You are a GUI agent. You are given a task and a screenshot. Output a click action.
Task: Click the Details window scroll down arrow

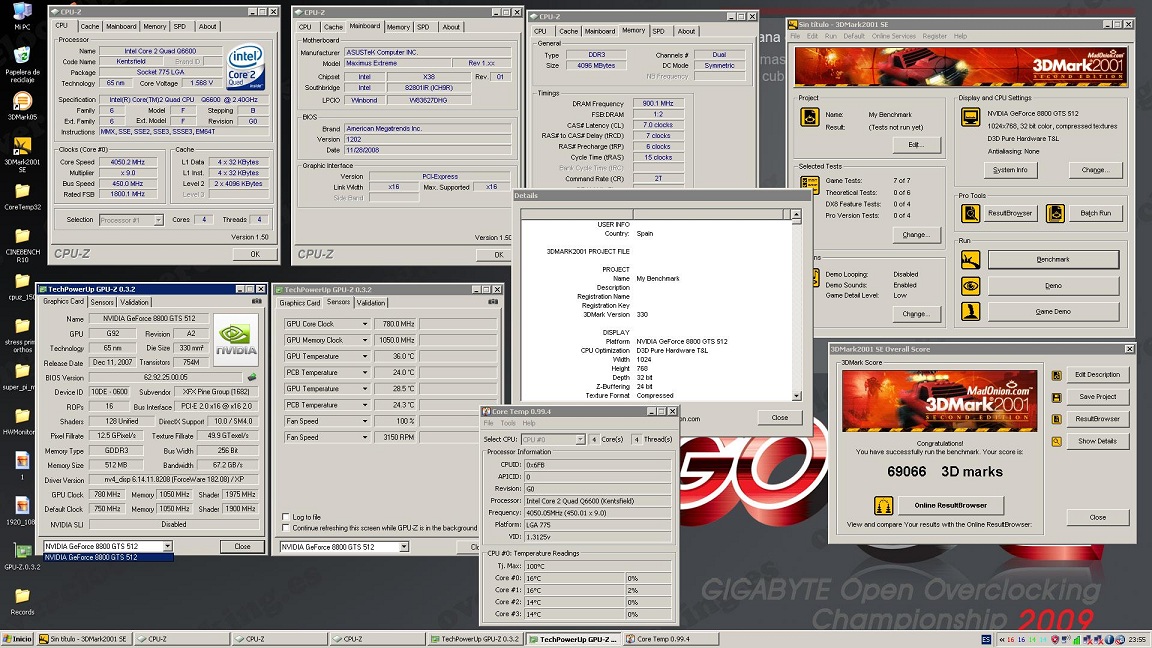(796, 395)
